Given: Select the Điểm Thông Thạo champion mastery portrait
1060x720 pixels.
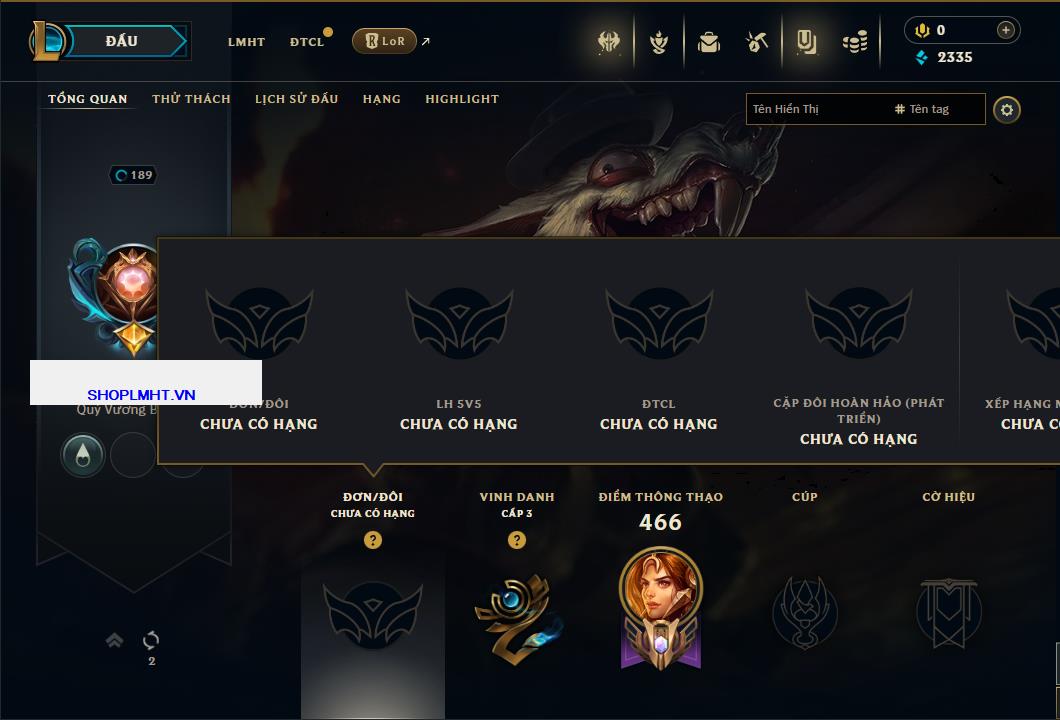Looking at the screenshot, I should (x=660, y=608).
